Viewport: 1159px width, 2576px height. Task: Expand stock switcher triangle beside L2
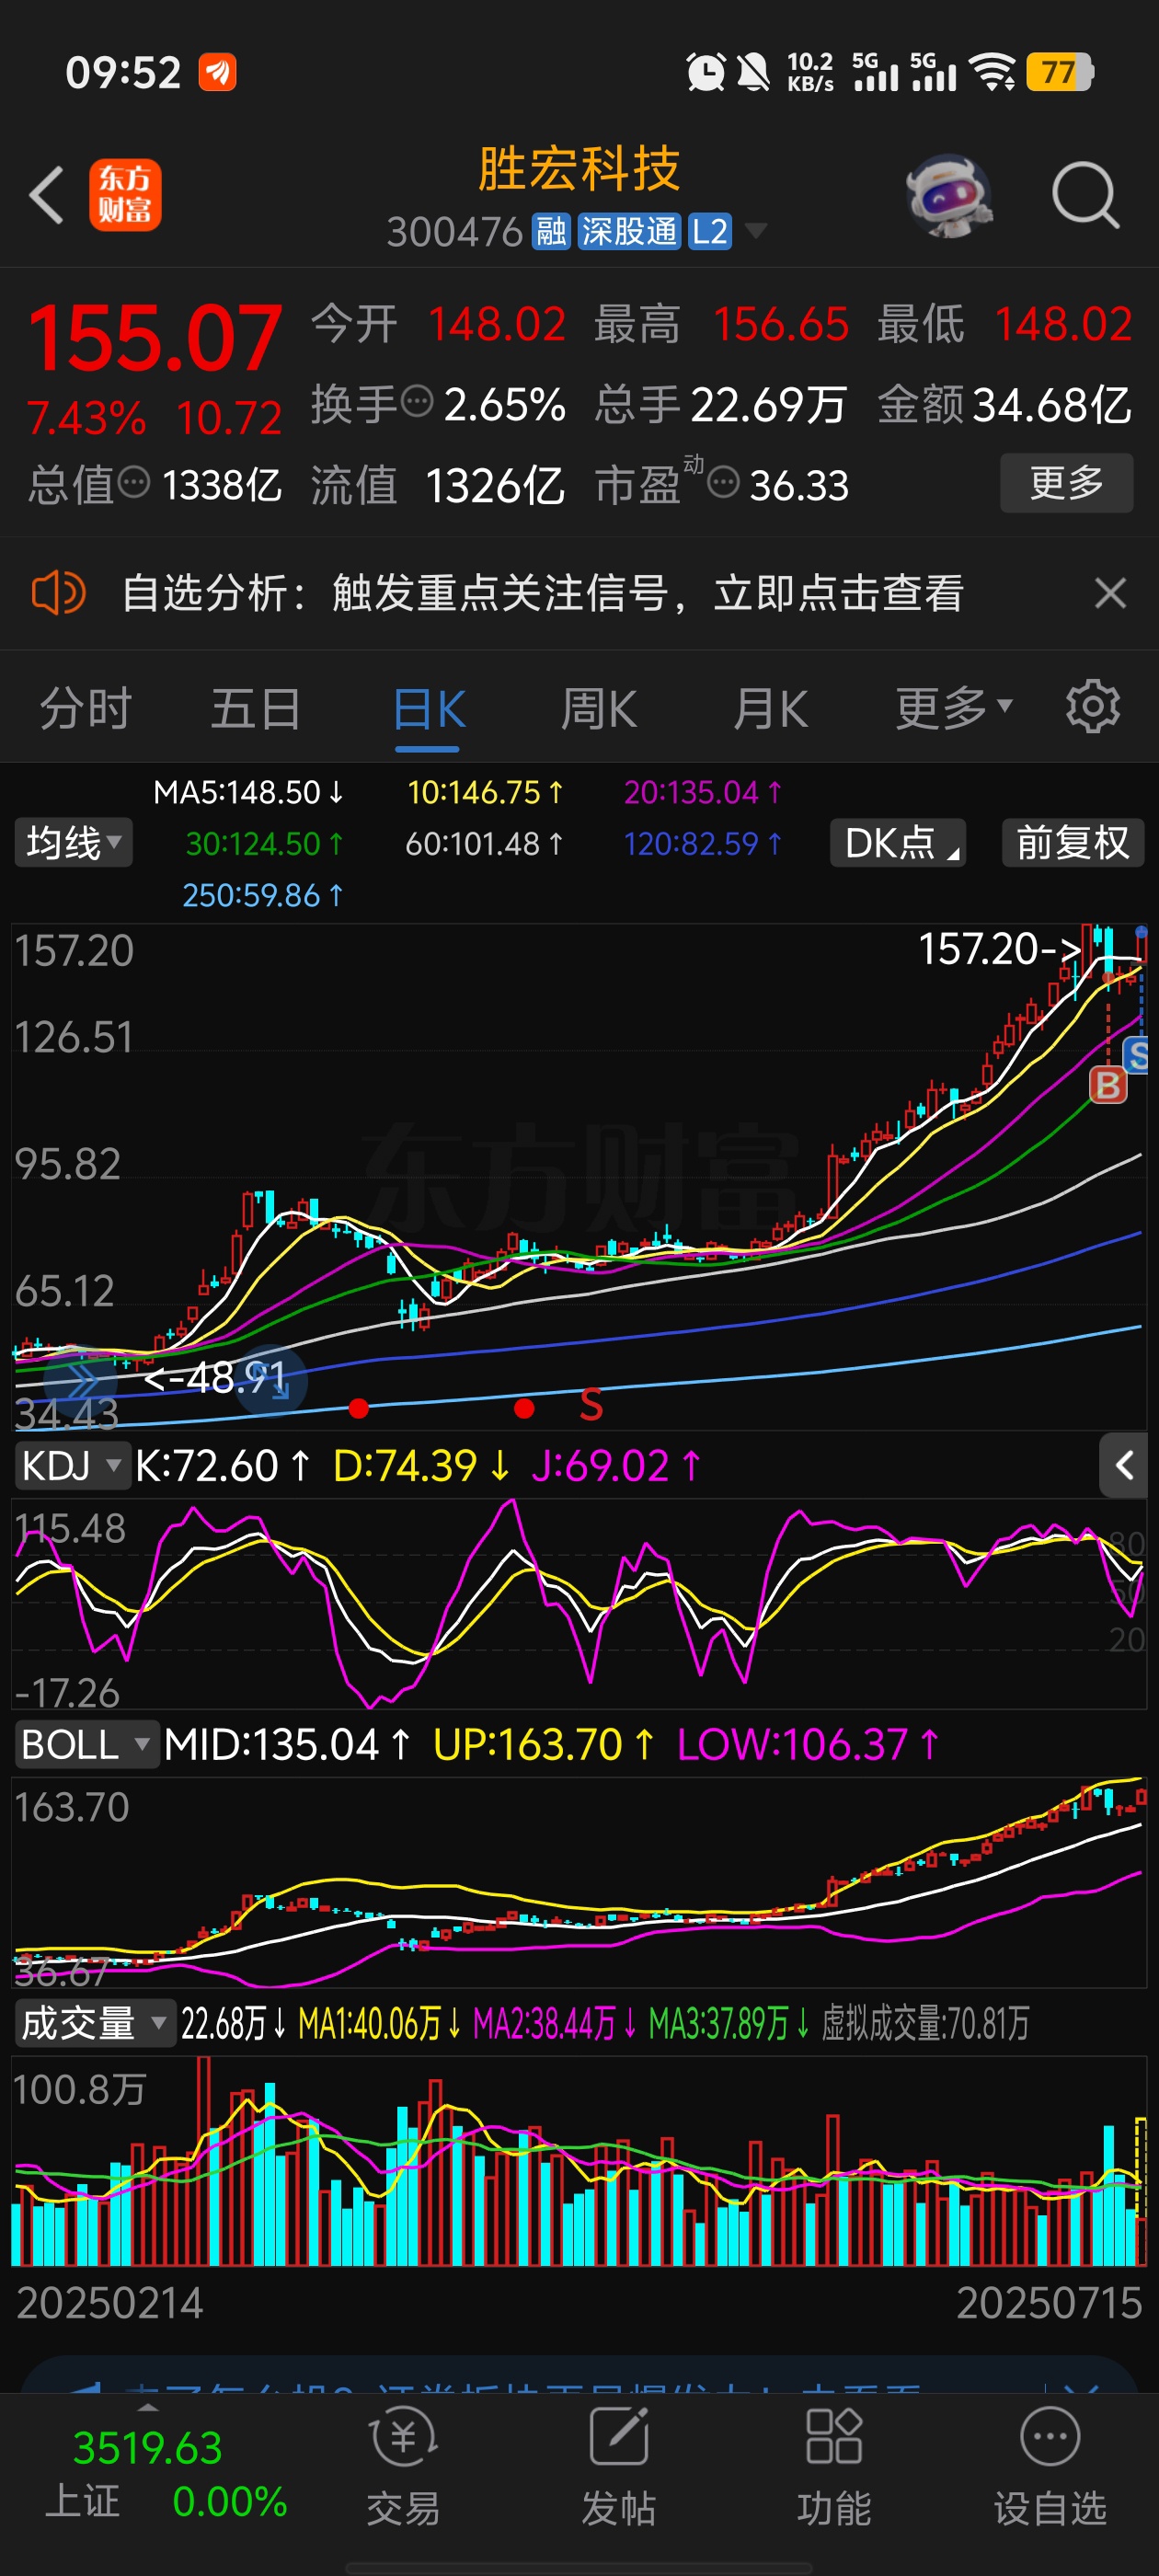(x=757, y=232)
